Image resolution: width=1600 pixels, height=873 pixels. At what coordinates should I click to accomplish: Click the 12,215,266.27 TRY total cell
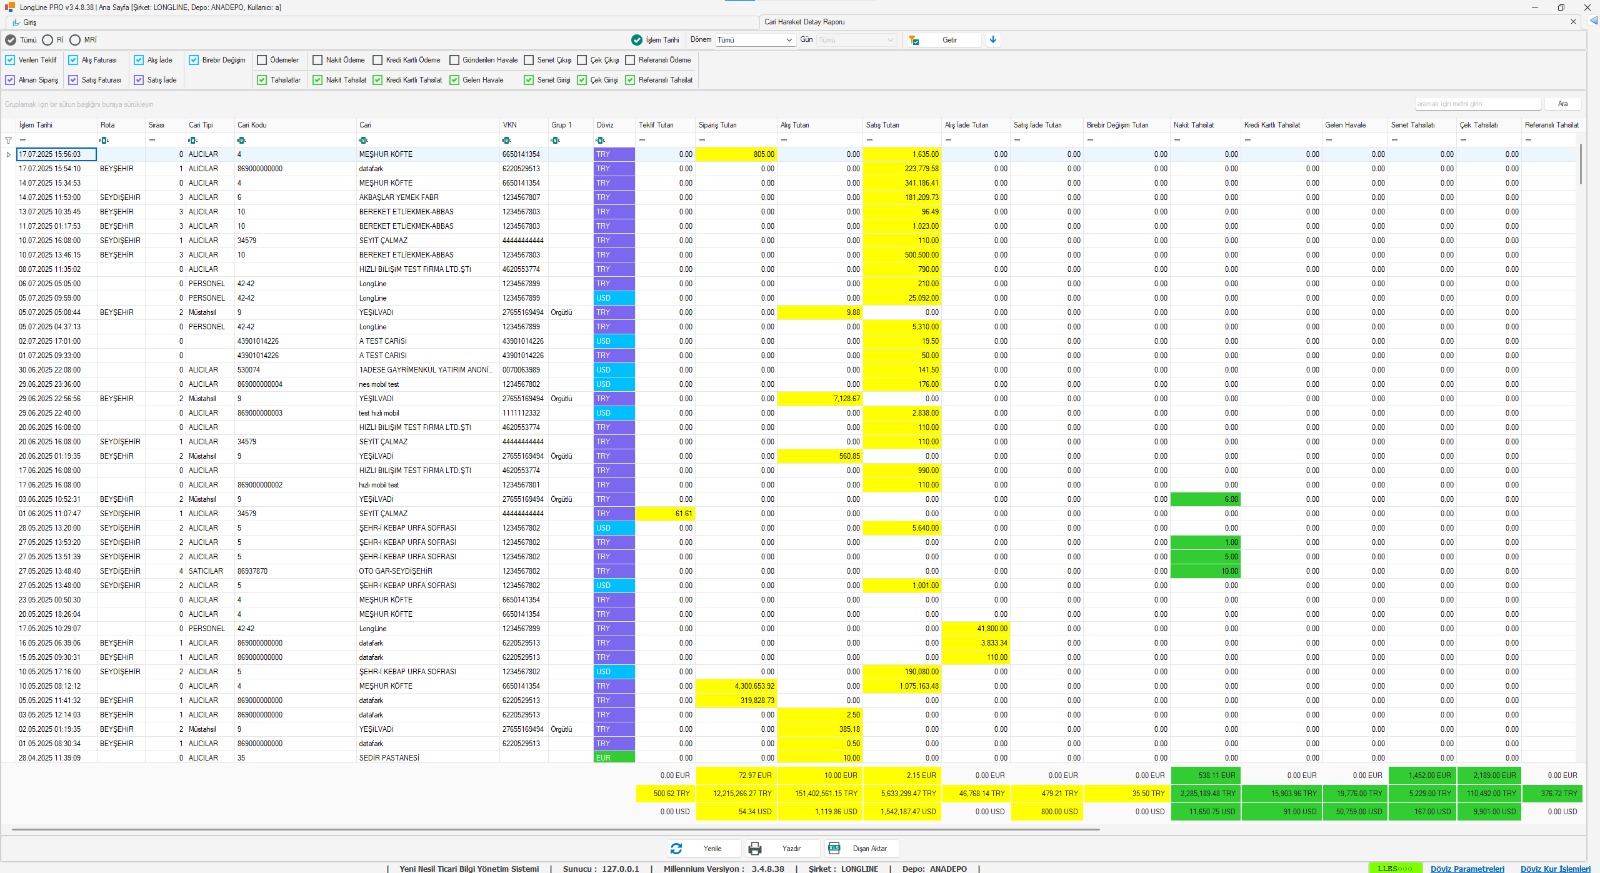coord(736,793)
